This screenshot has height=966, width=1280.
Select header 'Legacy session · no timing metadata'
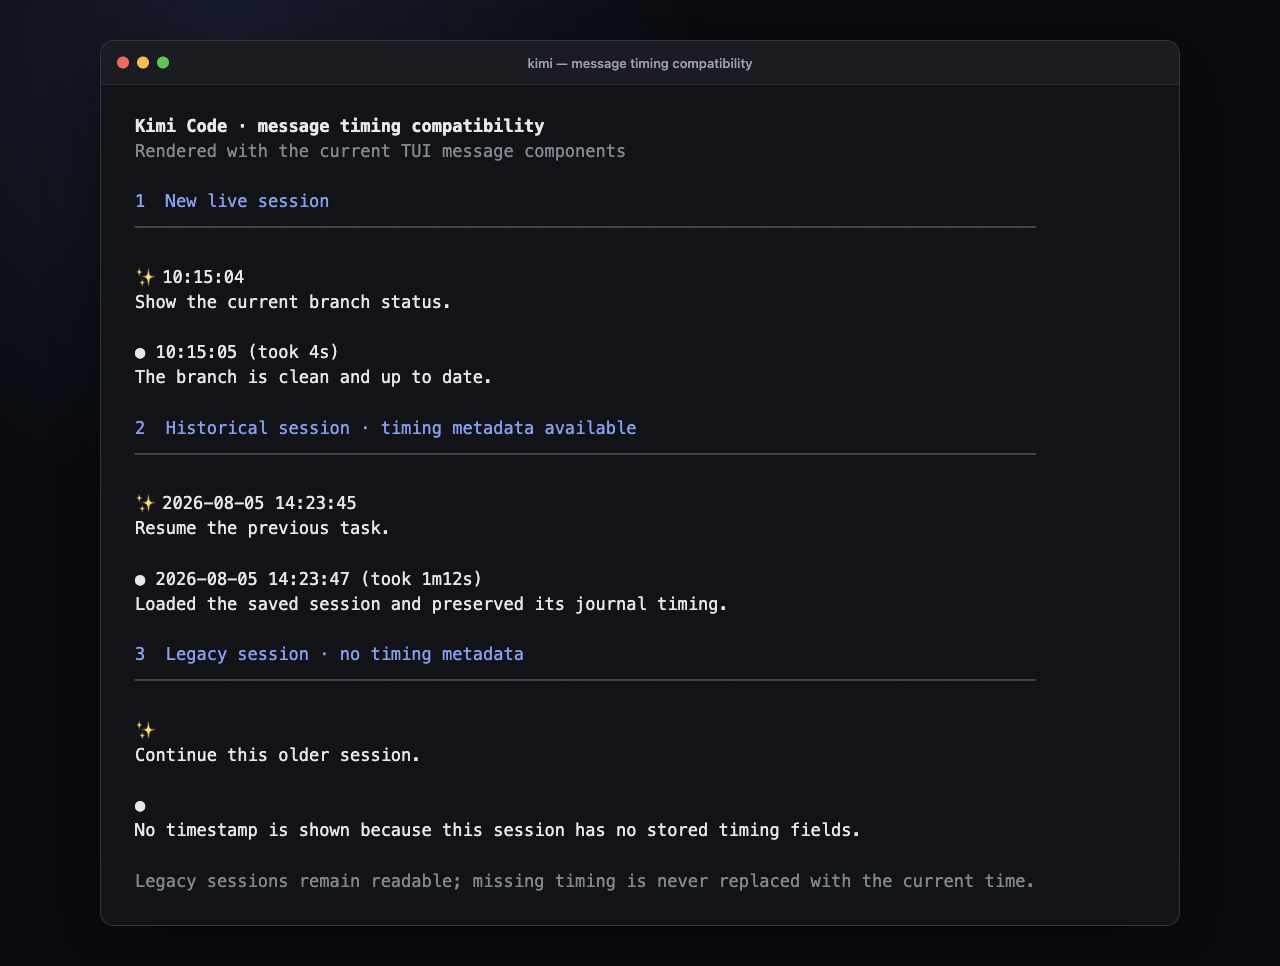344,654
